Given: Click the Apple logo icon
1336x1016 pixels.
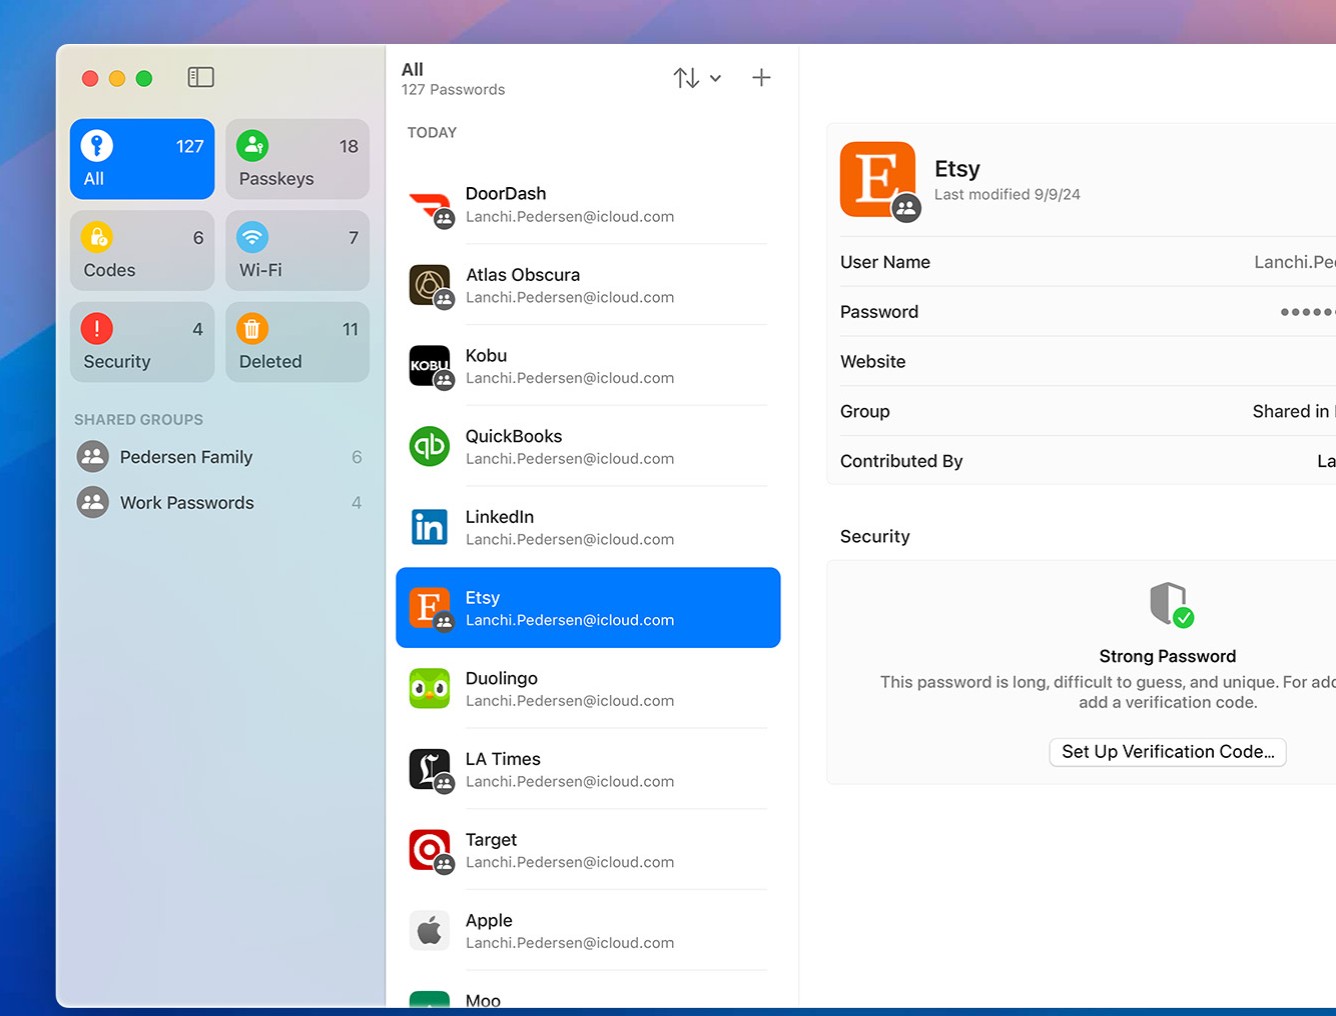Looking at the screenshot, I should (430, 931).
